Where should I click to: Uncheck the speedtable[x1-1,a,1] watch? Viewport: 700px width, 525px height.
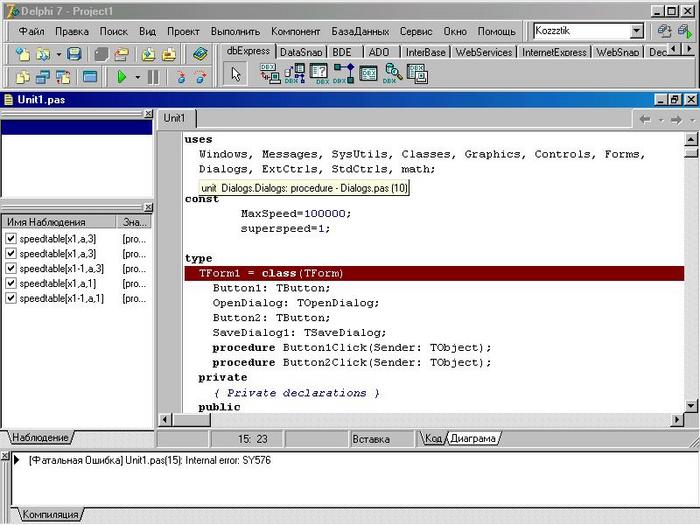point(11,298)
